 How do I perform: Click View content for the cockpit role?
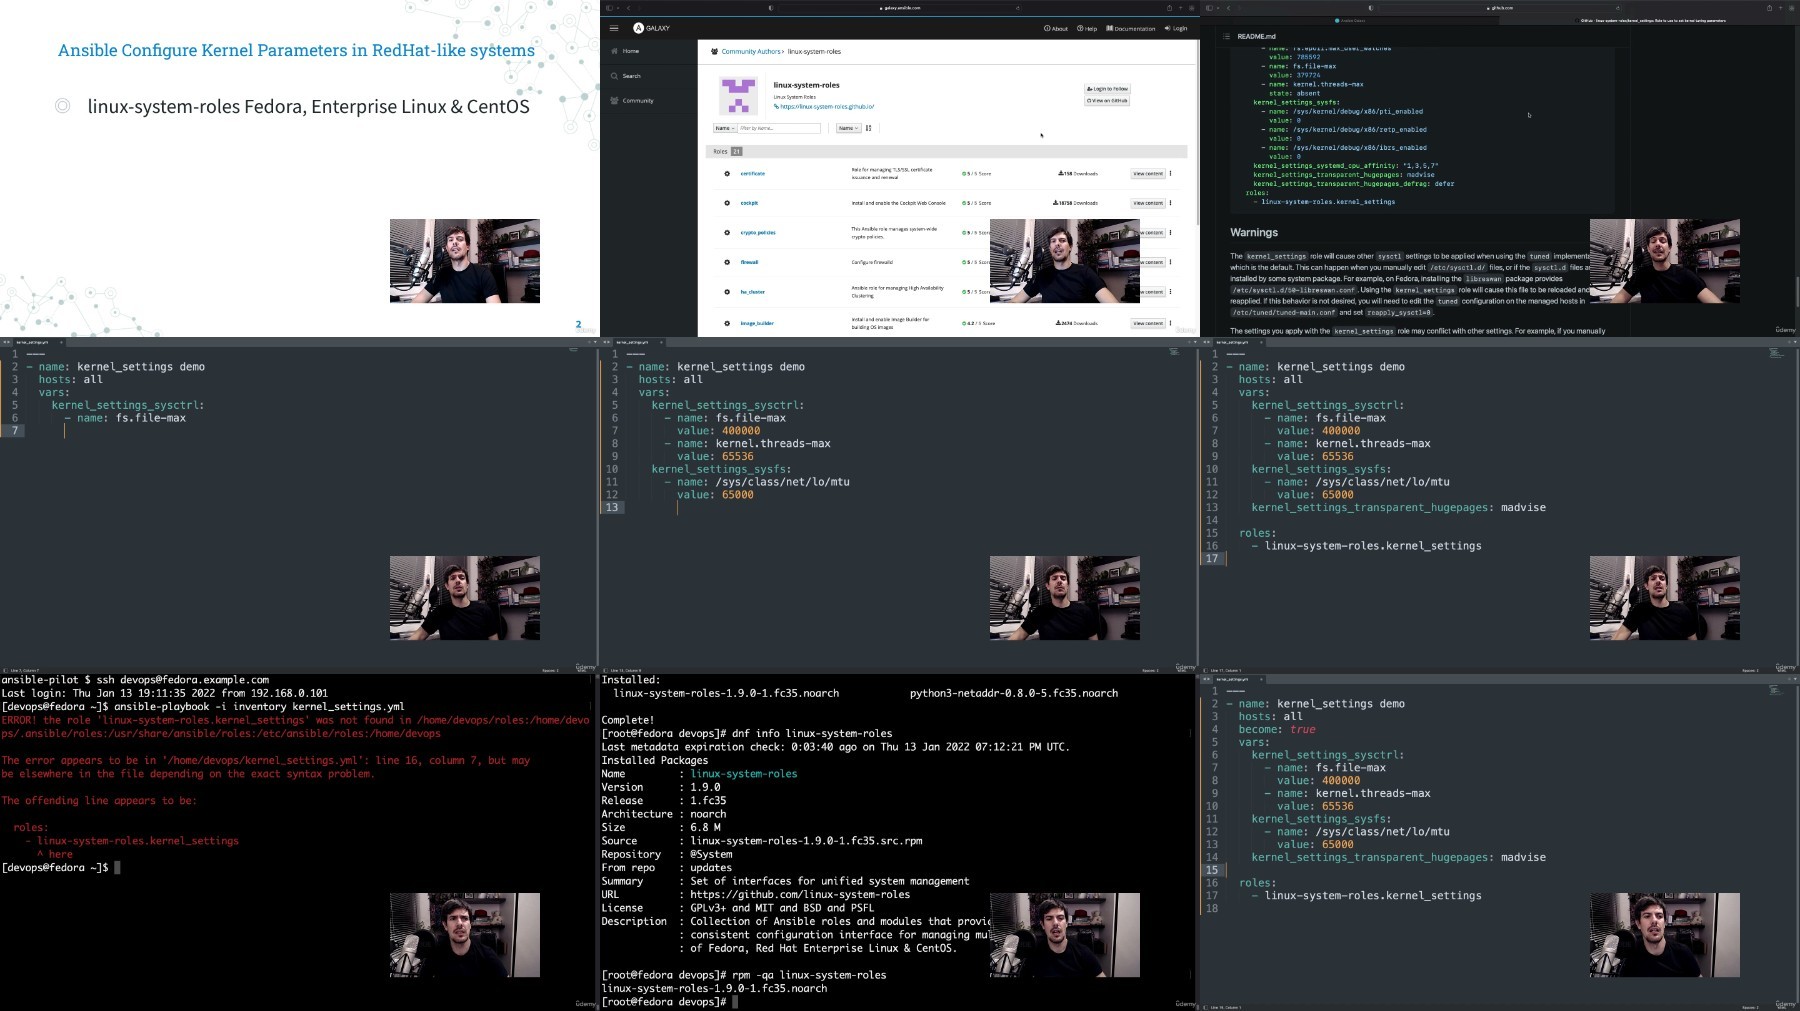[x=1147, y=203]
